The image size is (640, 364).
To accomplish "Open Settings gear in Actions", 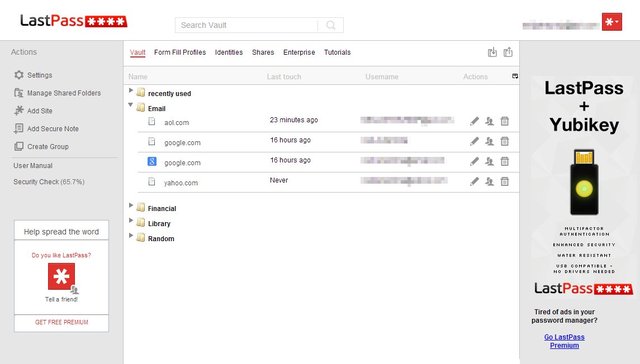I will click(19, 75).
